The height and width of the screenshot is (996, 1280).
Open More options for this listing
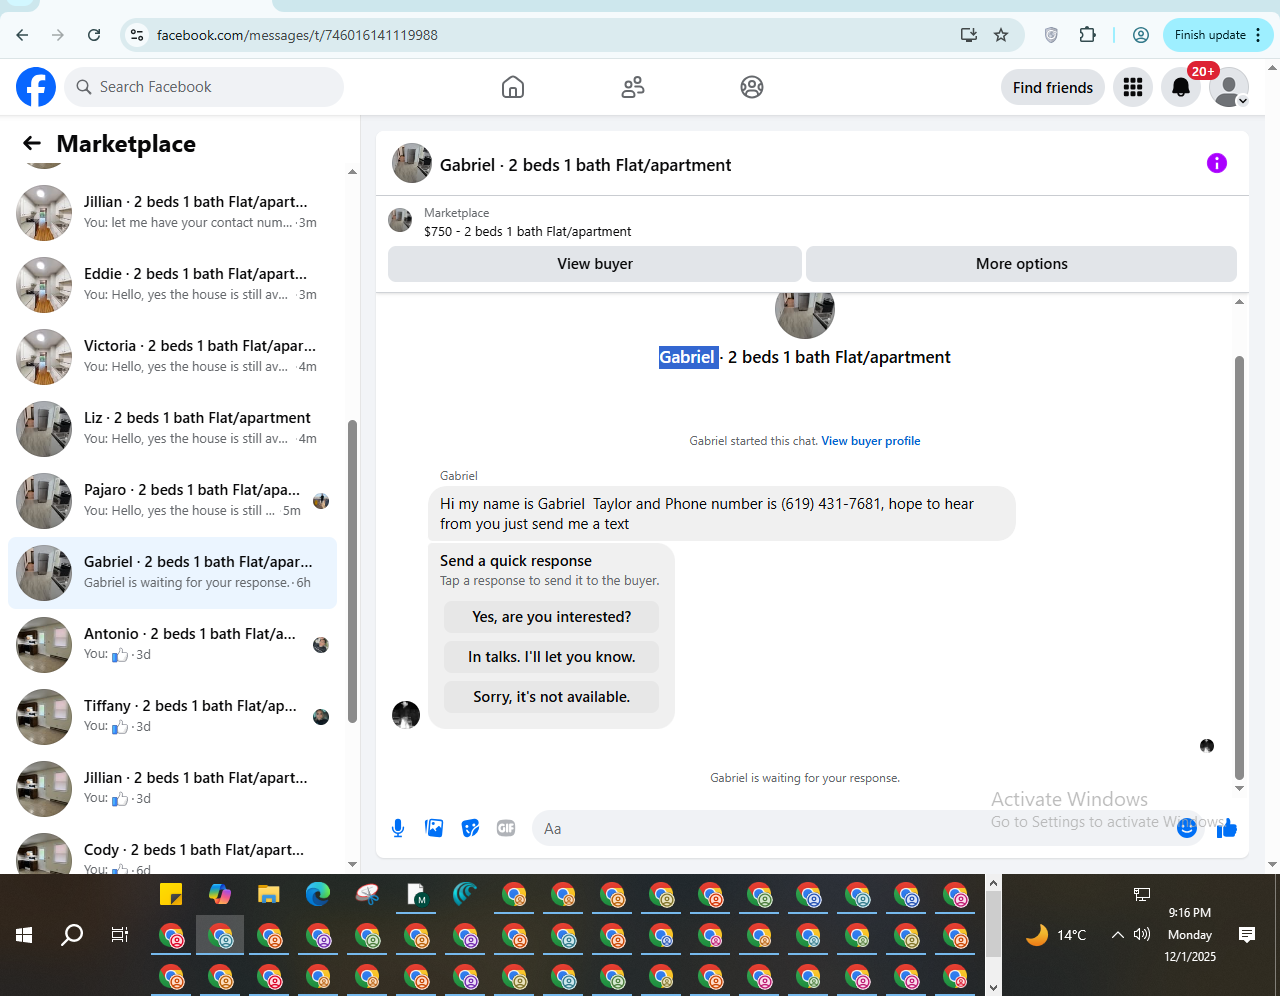coord(1021,264)
